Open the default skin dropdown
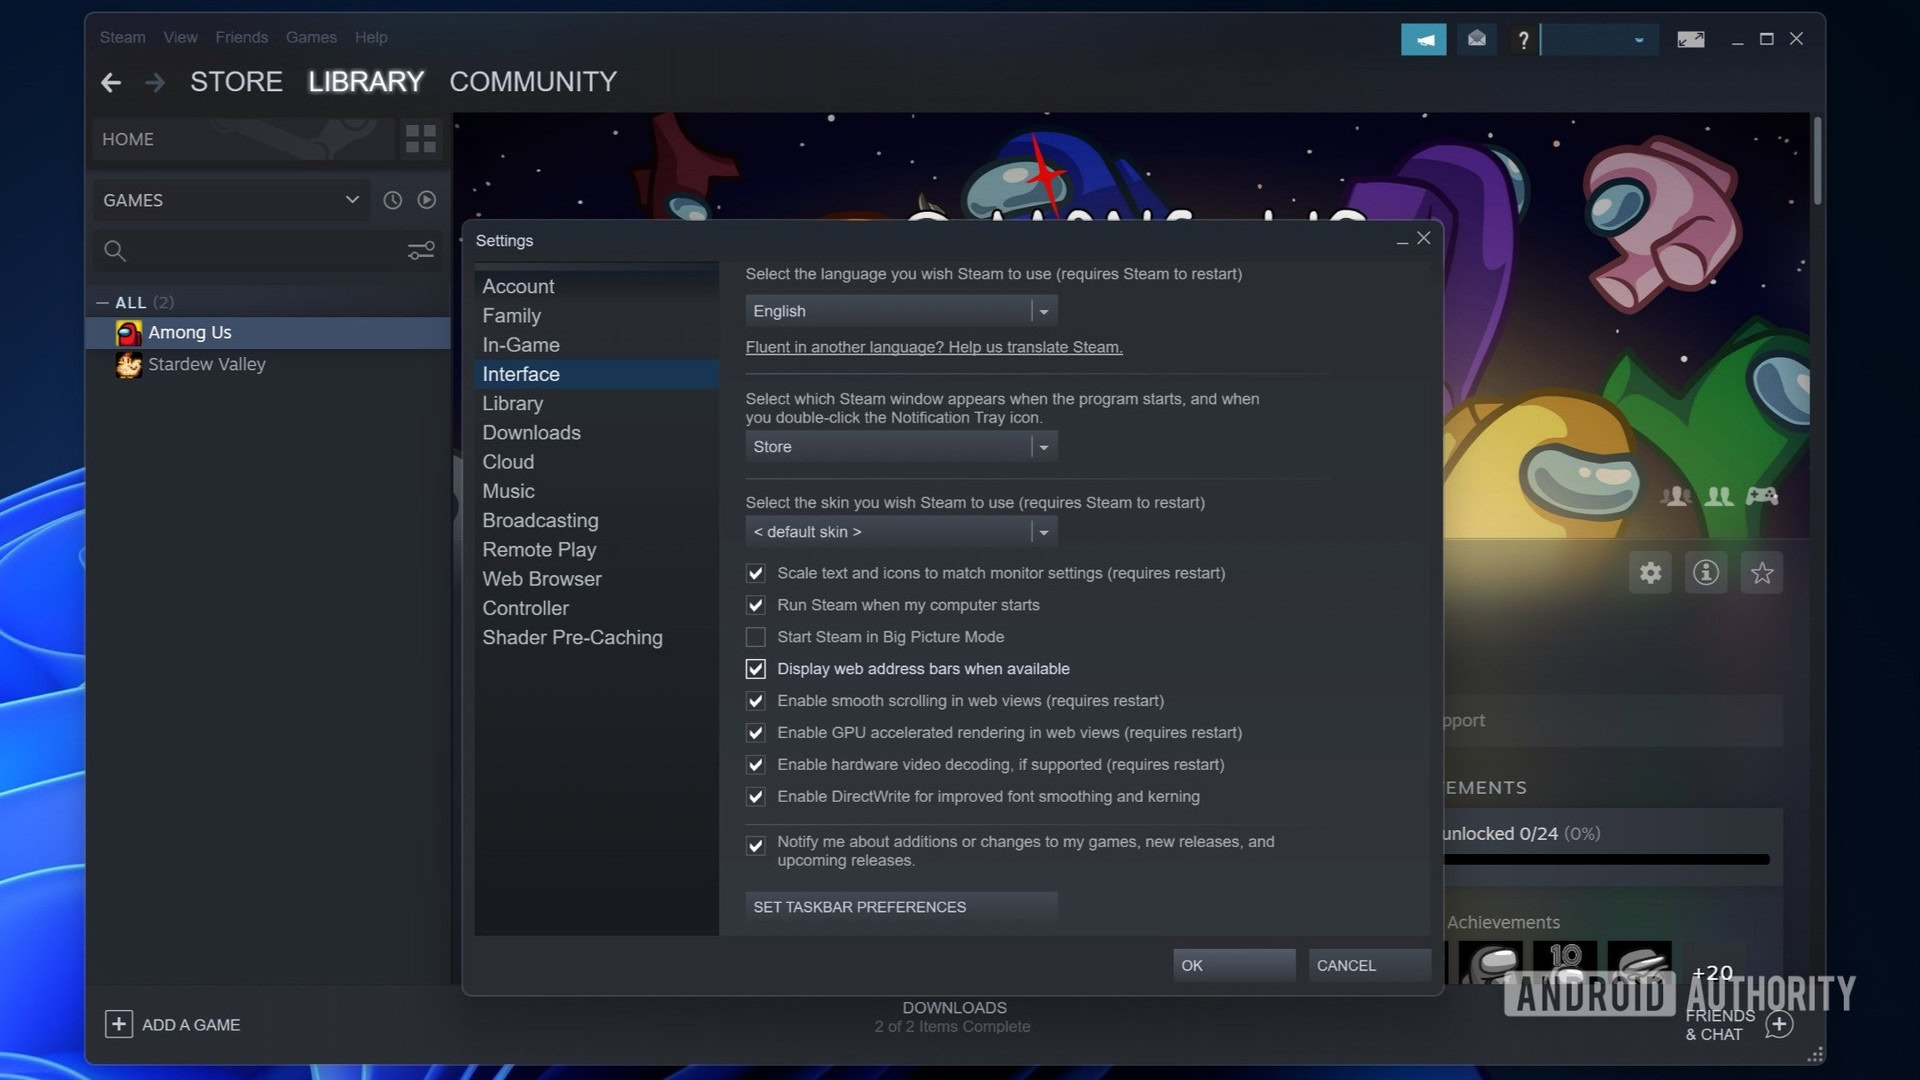1920x1080 pixels. (x=900, y=532)
